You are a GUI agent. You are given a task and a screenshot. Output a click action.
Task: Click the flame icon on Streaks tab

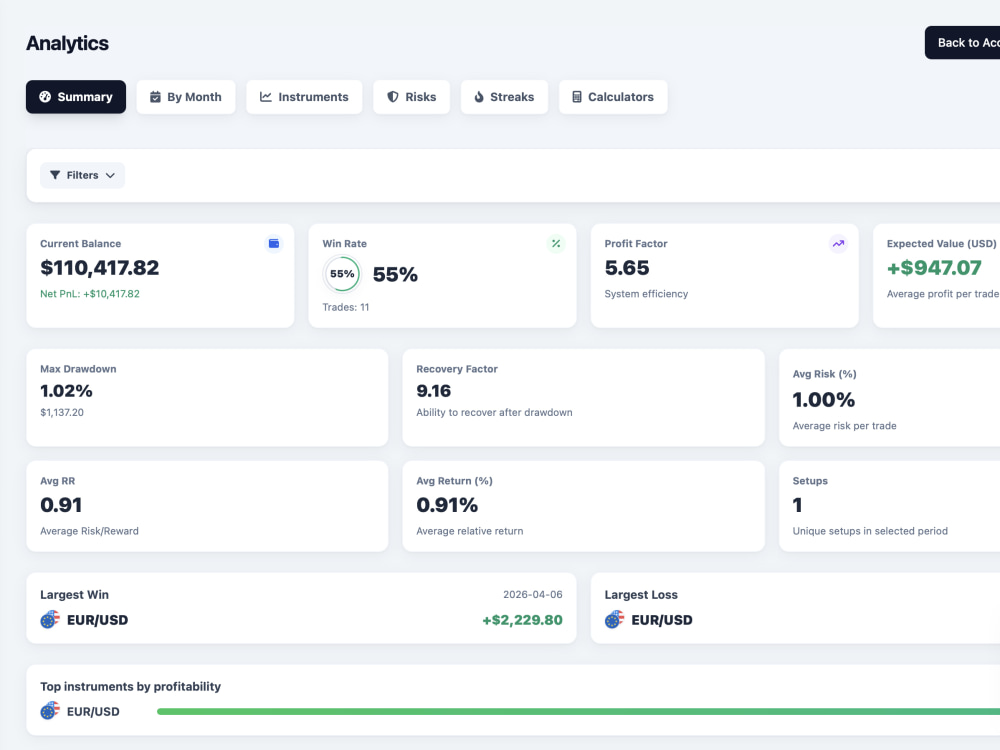pos(479,97)
